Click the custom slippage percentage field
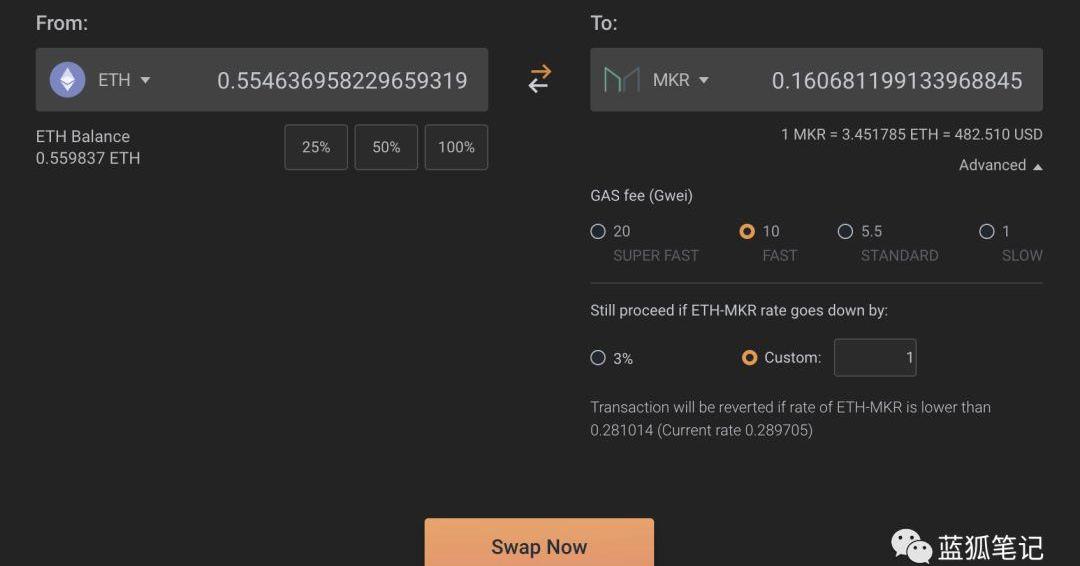Screen dimensions: 1080x566 pos(875,358)
